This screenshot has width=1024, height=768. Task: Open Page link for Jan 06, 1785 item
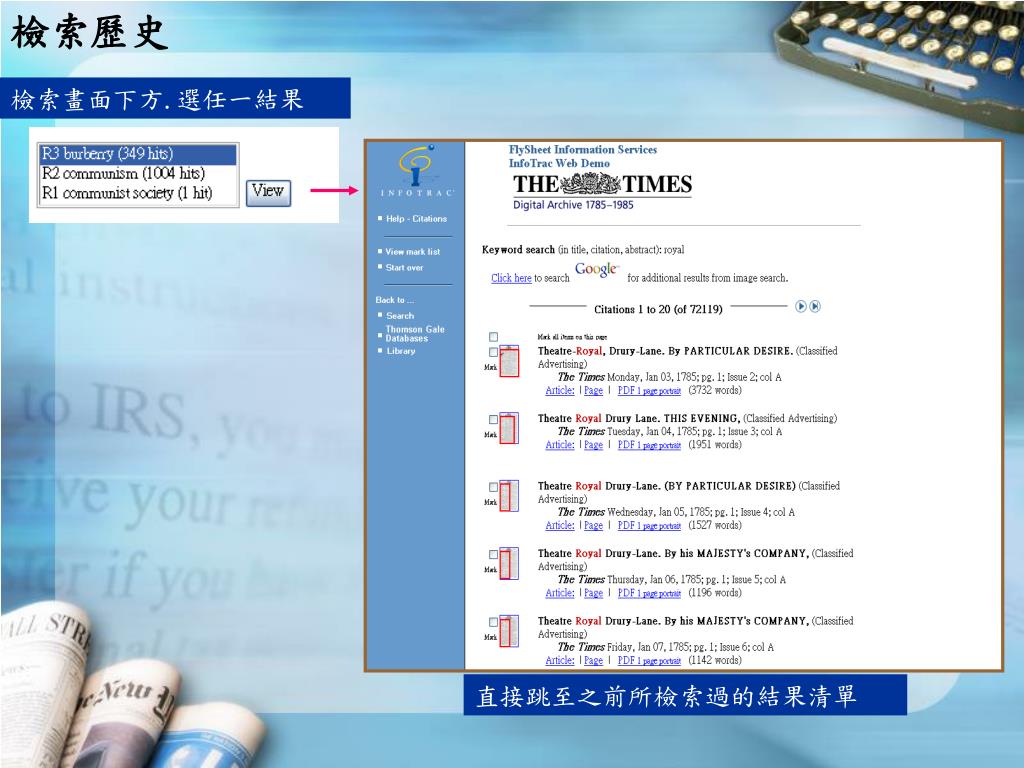click(x=593, y=593)
